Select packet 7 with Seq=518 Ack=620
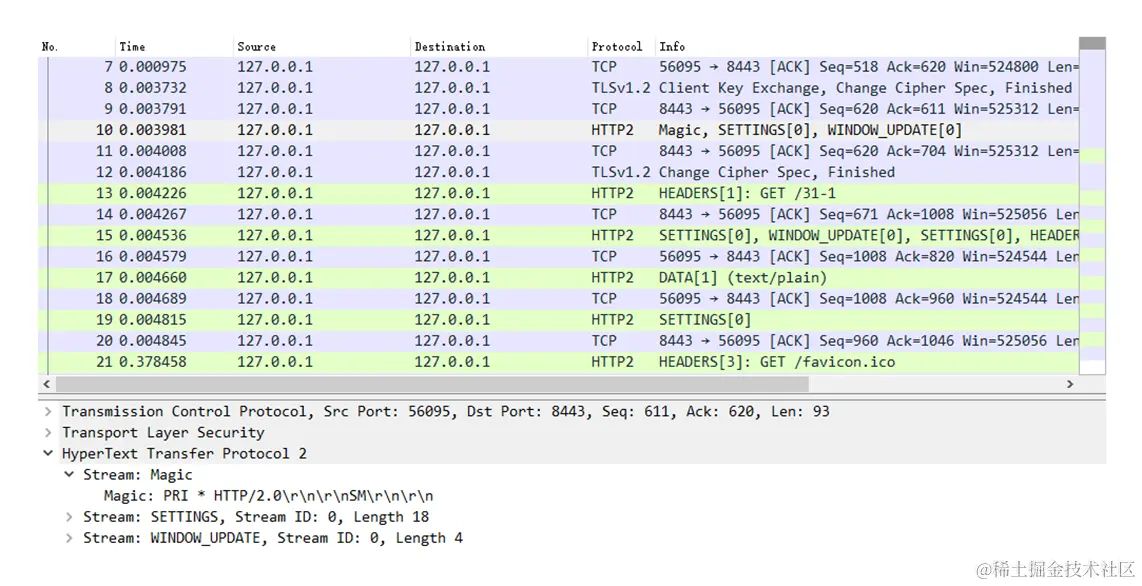 click(558, 67)
